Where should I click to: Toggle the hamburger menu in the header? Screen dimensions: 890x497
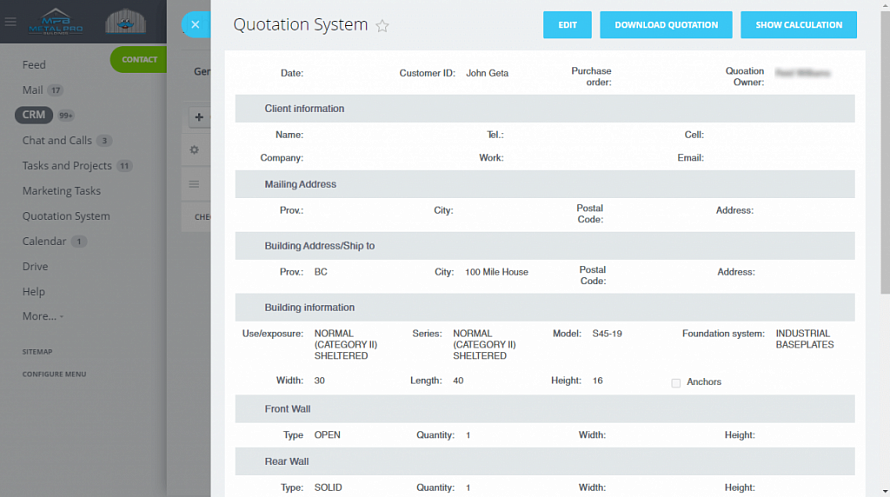coord(11,22)
